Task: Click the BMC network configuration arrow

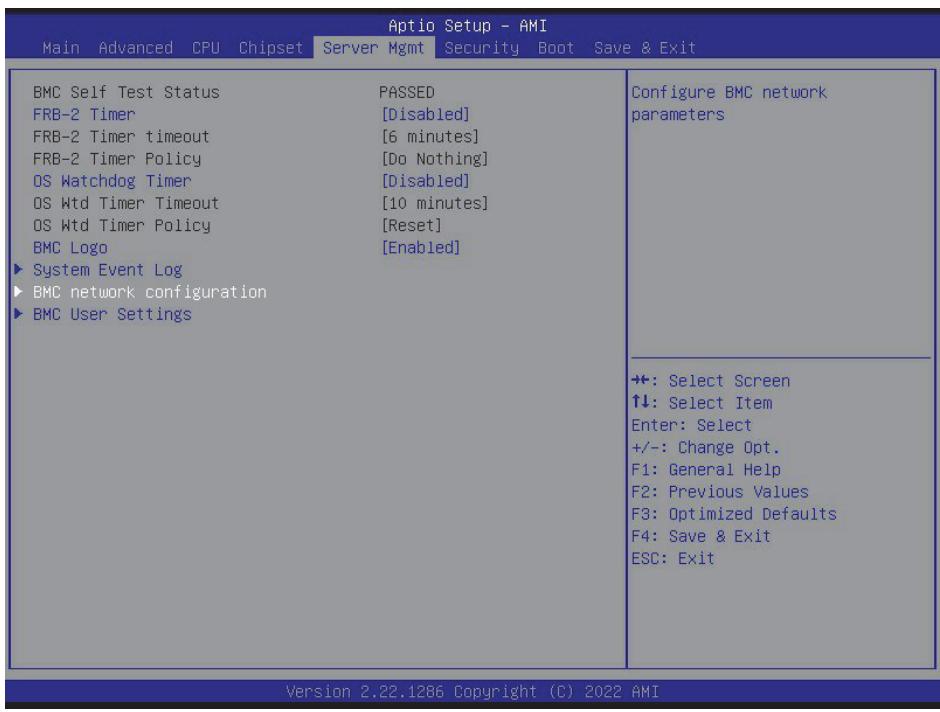Action: coord(19,291)
